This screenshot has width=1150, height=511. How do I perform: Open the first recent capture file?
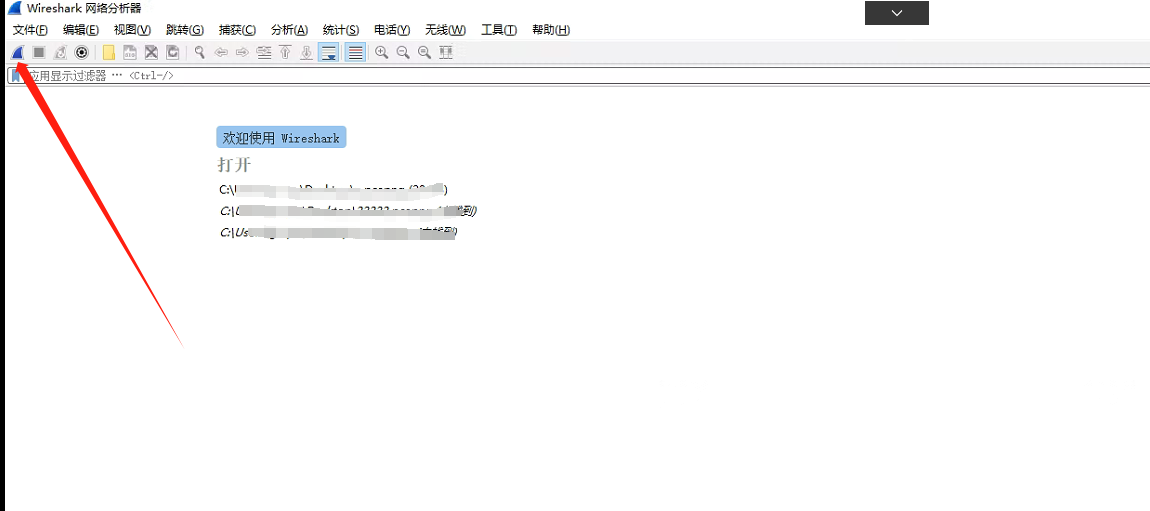[334, 189]
